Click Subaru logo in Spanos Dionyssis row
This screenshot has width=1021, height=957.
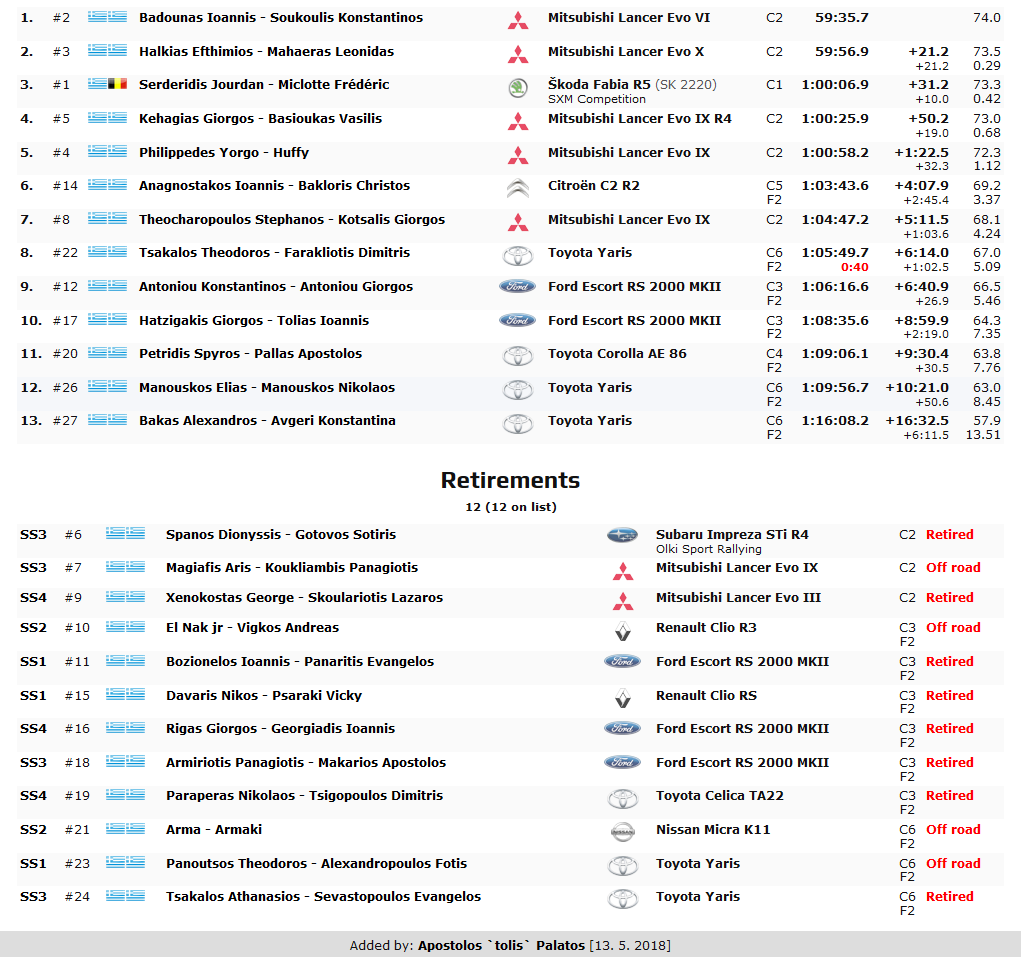622,535
